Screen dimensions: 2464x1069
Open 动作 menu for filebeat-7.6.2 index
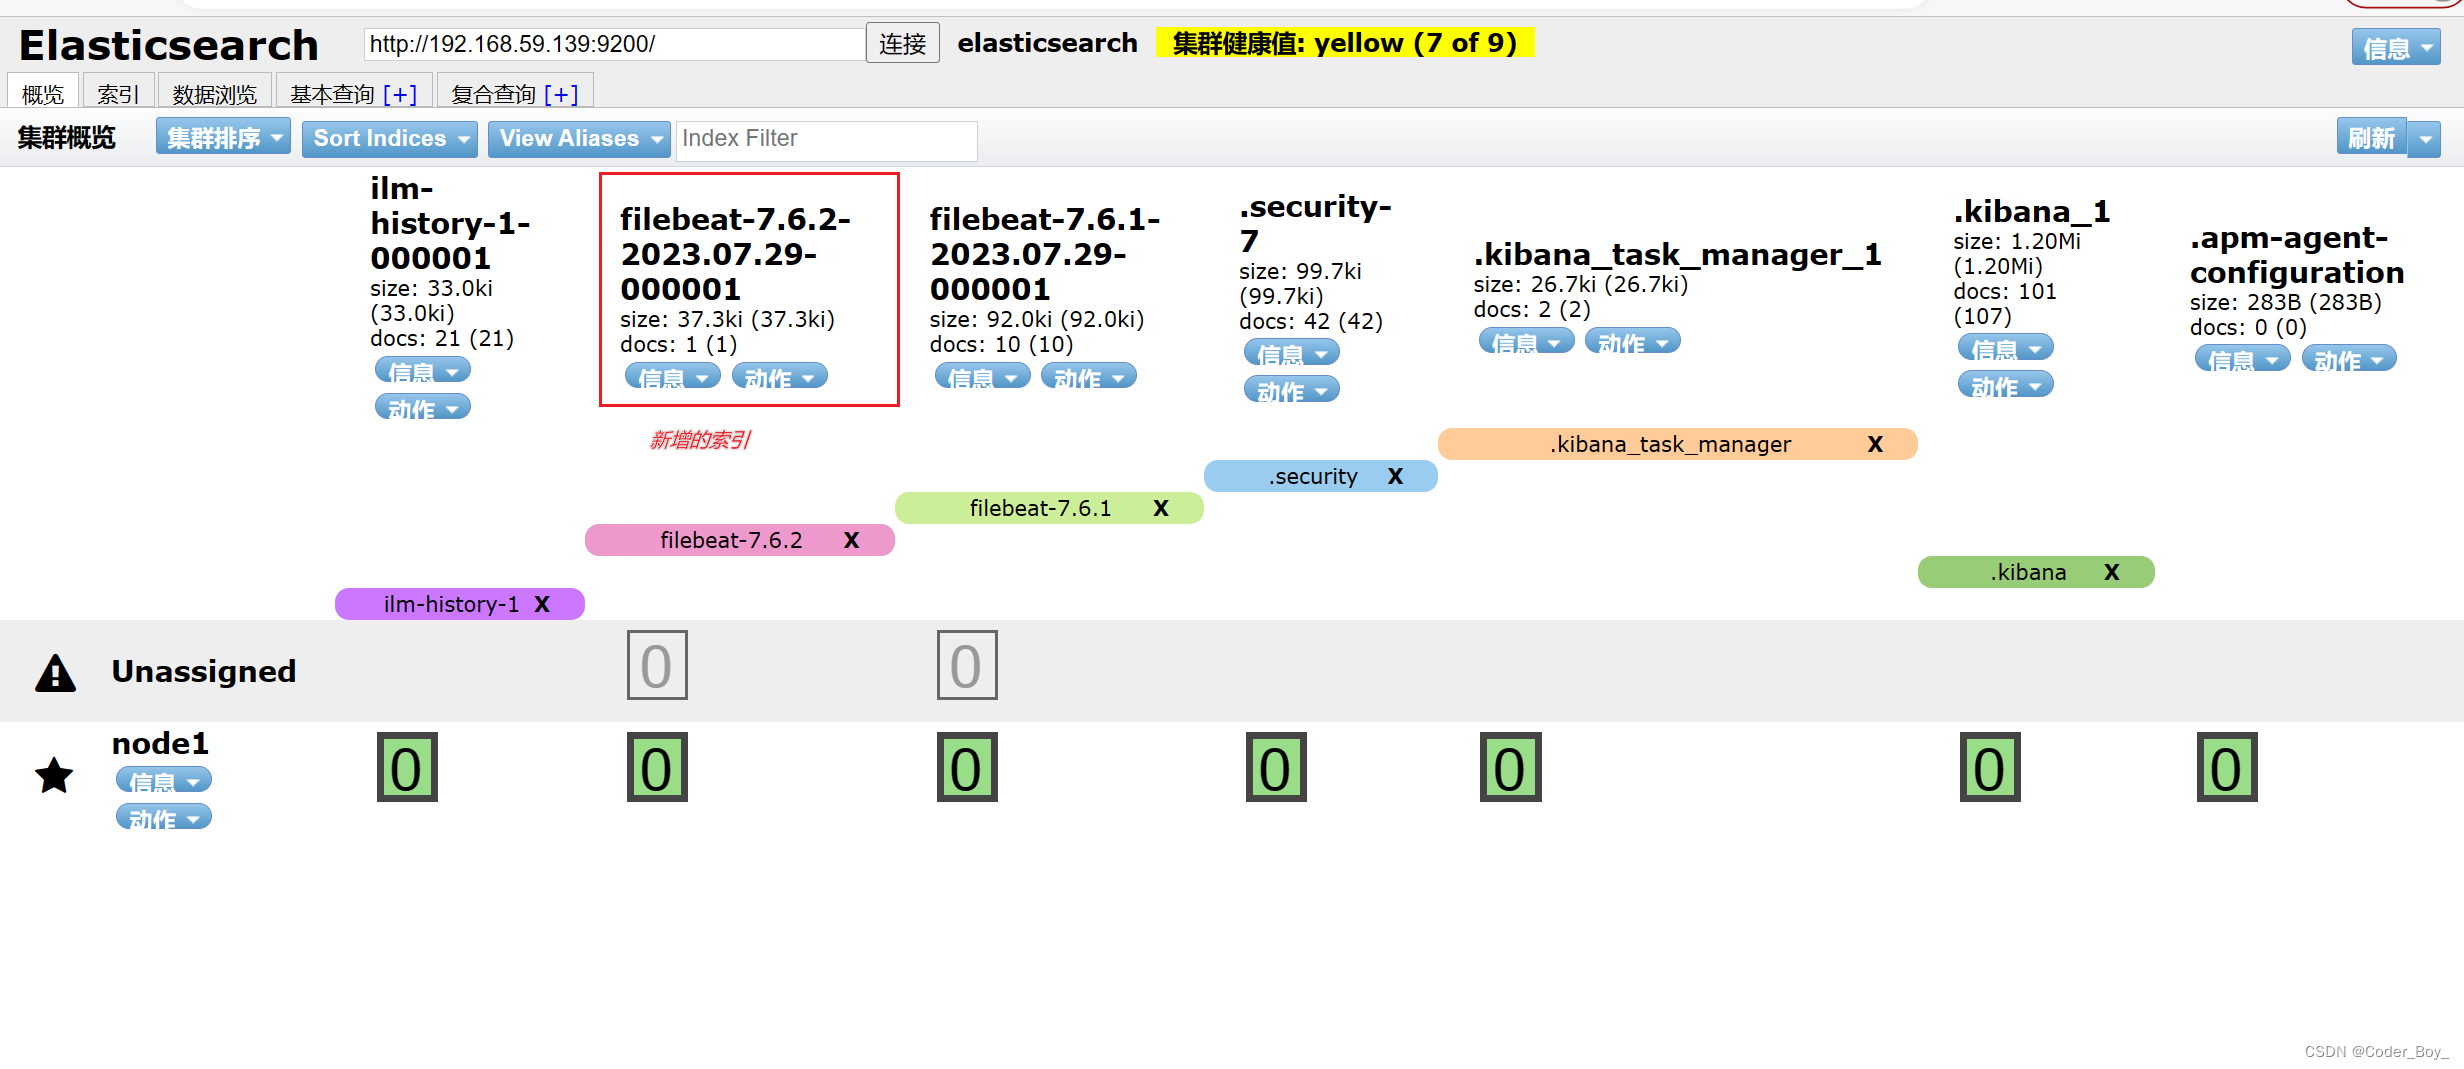(x=779, y=377)
